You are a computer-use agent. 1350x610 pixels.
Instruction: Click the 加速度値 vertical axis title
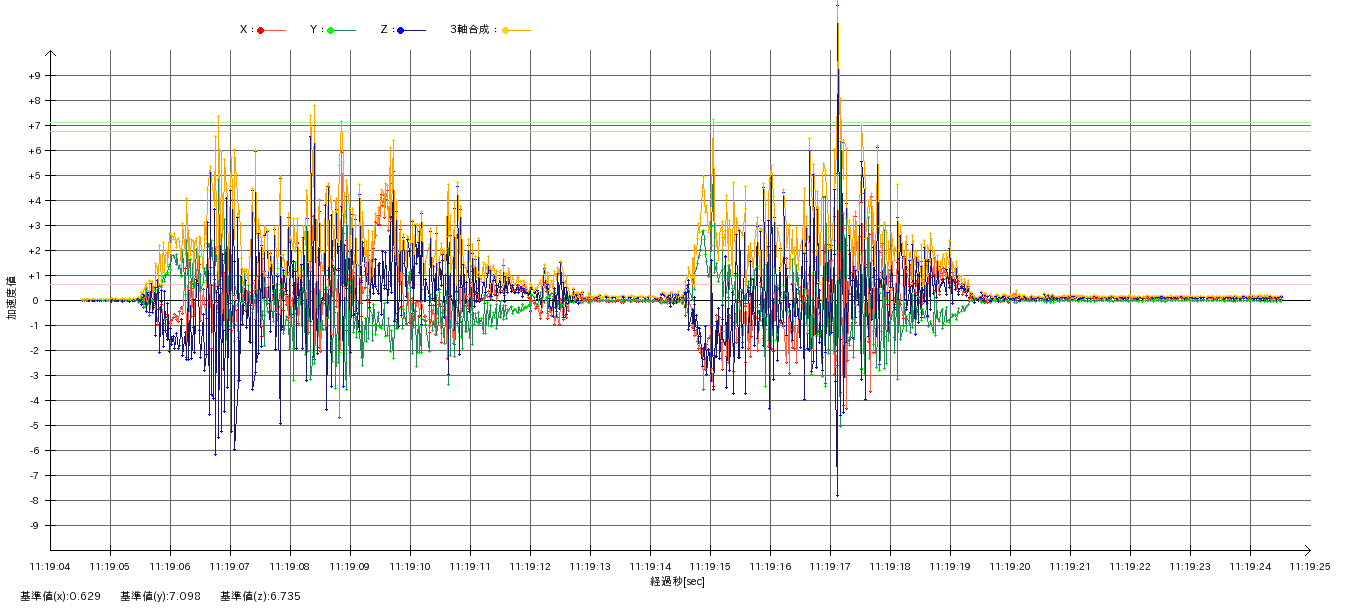pyautogui.click(x=12, y=298)
